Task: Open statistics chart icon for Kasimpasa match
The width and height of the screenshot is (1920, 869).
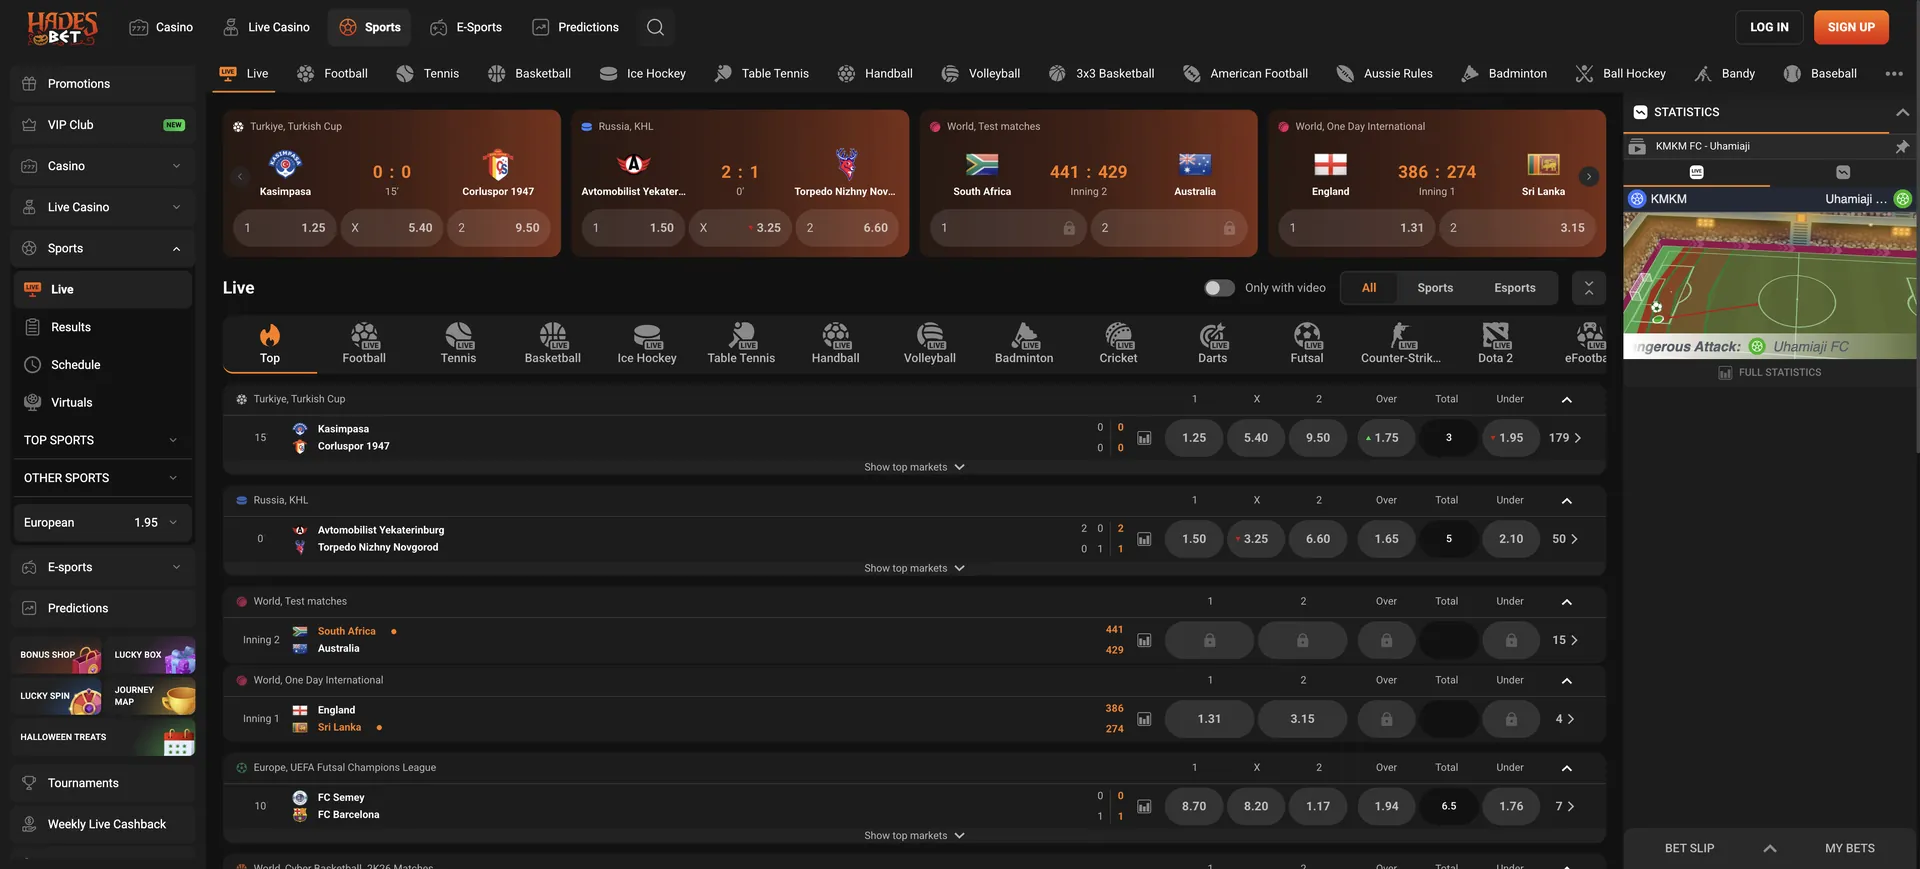Action: pyautogui.click(x=1144, y=438)
